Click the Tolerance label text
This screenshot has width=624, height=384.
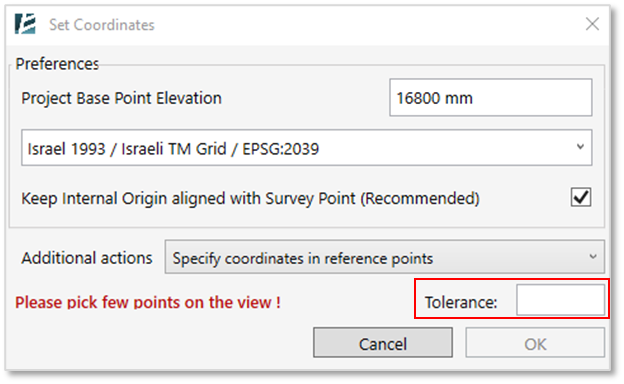point(461,302)
